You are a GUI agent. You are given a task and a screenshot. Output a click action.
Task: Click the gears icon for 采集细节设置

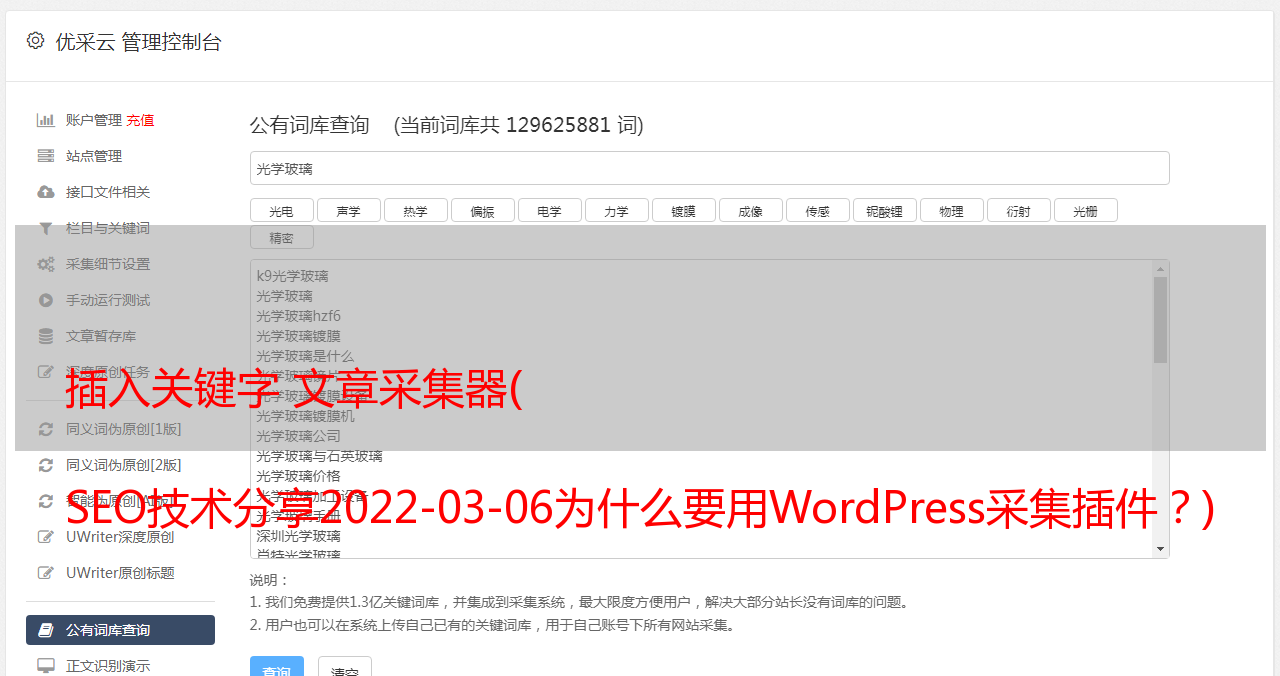coord(46,264)
